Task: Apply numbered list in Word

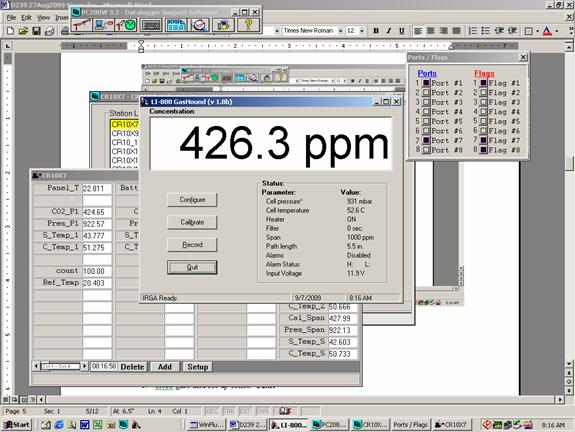Action: [473, 31]
